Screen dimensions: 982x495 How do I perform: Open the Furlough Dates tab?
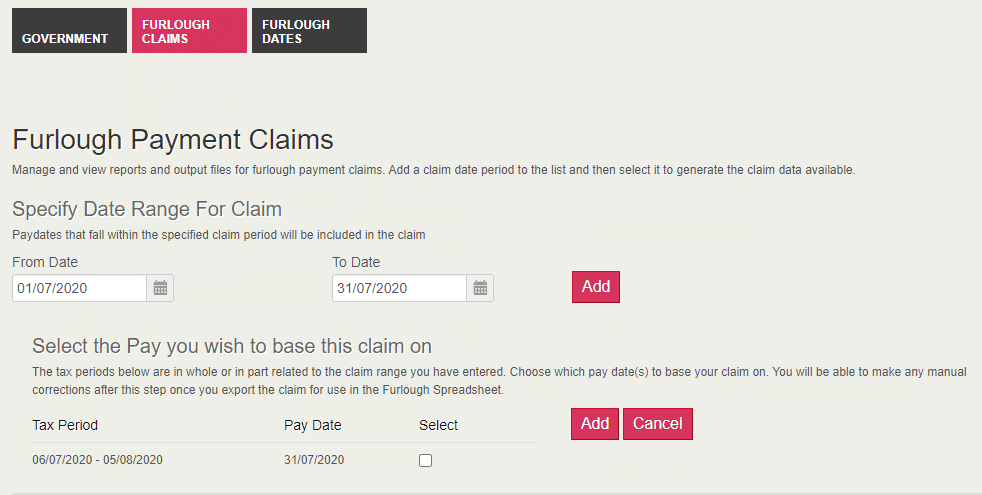[309, 31]
